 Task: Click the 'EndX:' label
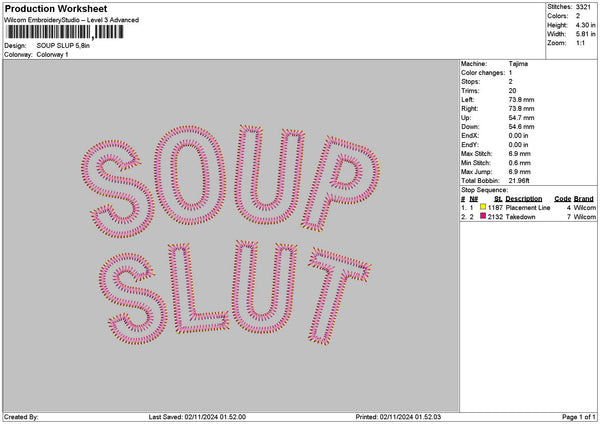(470, 136)
